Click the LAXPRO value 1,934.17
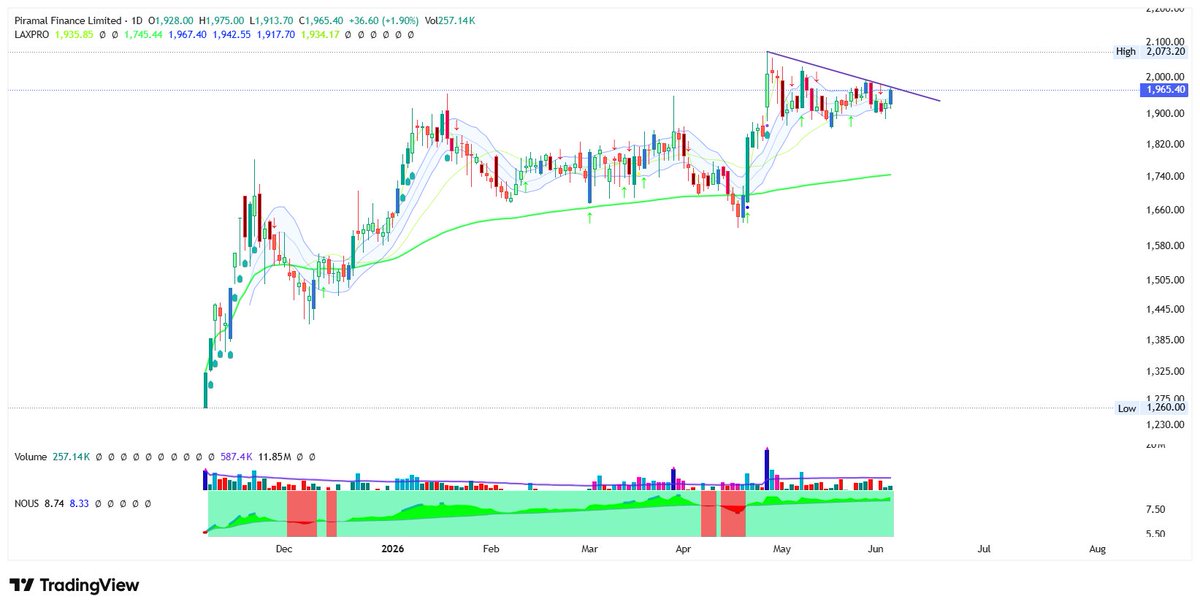 tap(319, 34)
